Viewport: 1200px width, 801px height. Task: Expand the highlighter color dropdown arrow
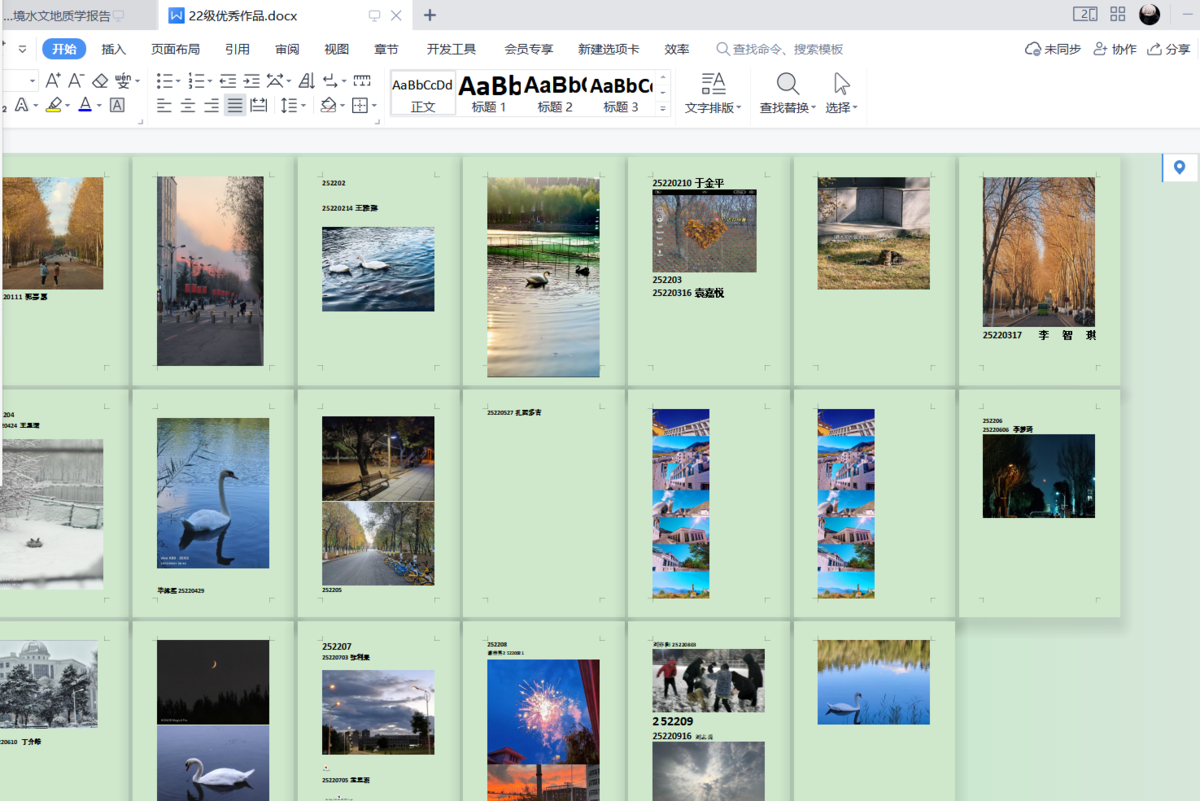point(69,106)
